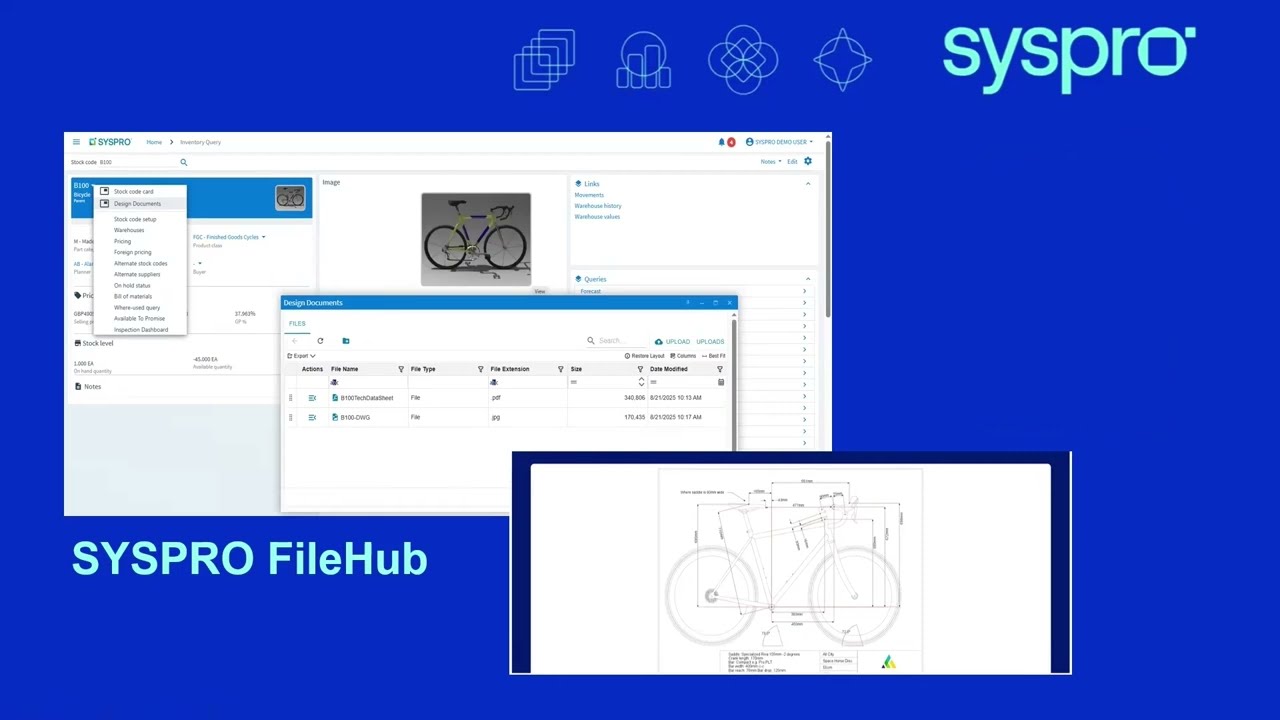Open the Warehouse values link
Screen dimensions: 1280x720
[597, 217]
